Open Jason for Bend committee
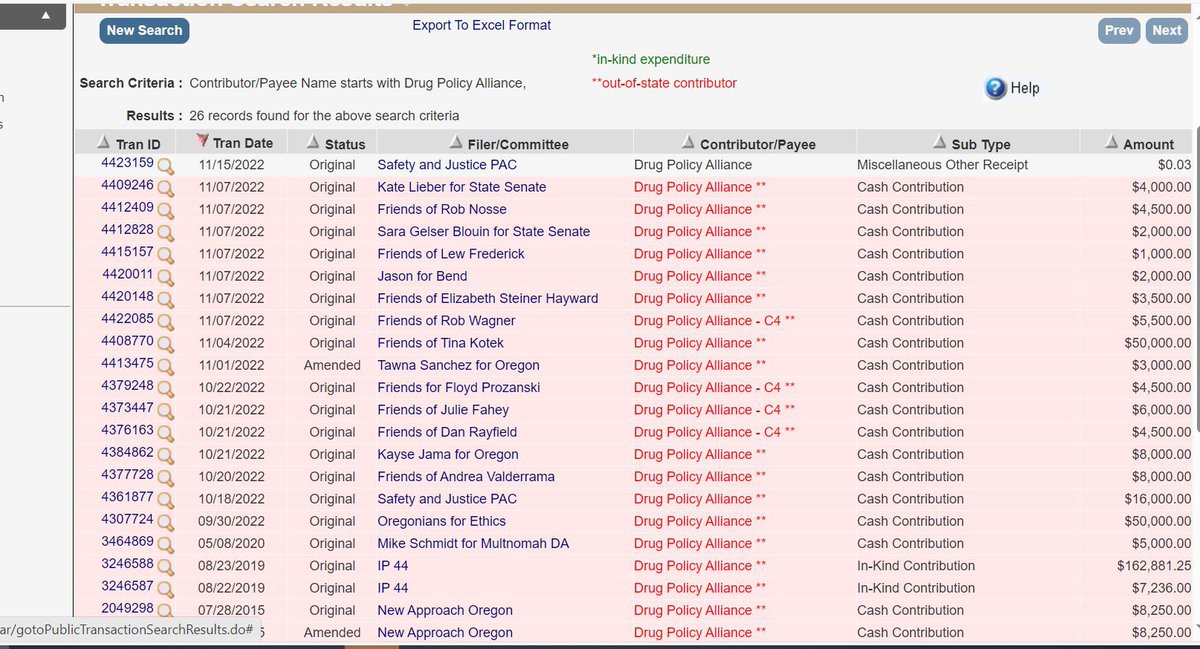The height and width of the screenshot is (649, 1200). tap(422, 276)
